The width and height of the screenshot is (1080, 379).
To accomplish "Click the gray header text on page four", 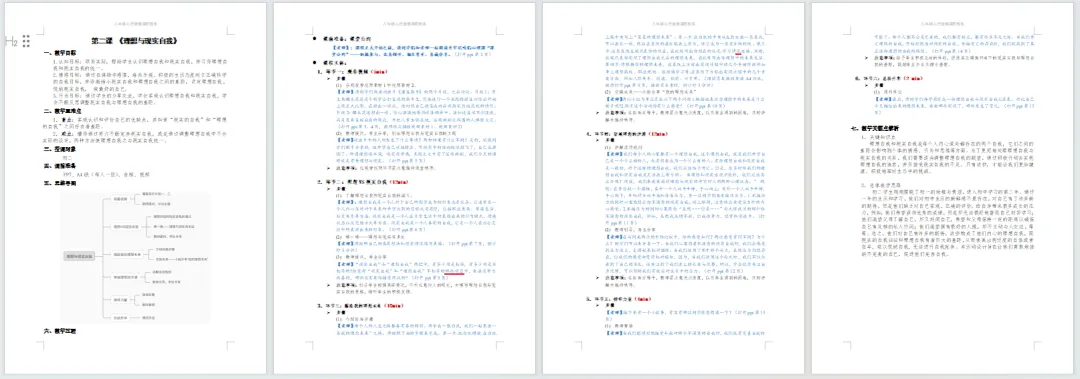I will [943, 23].
